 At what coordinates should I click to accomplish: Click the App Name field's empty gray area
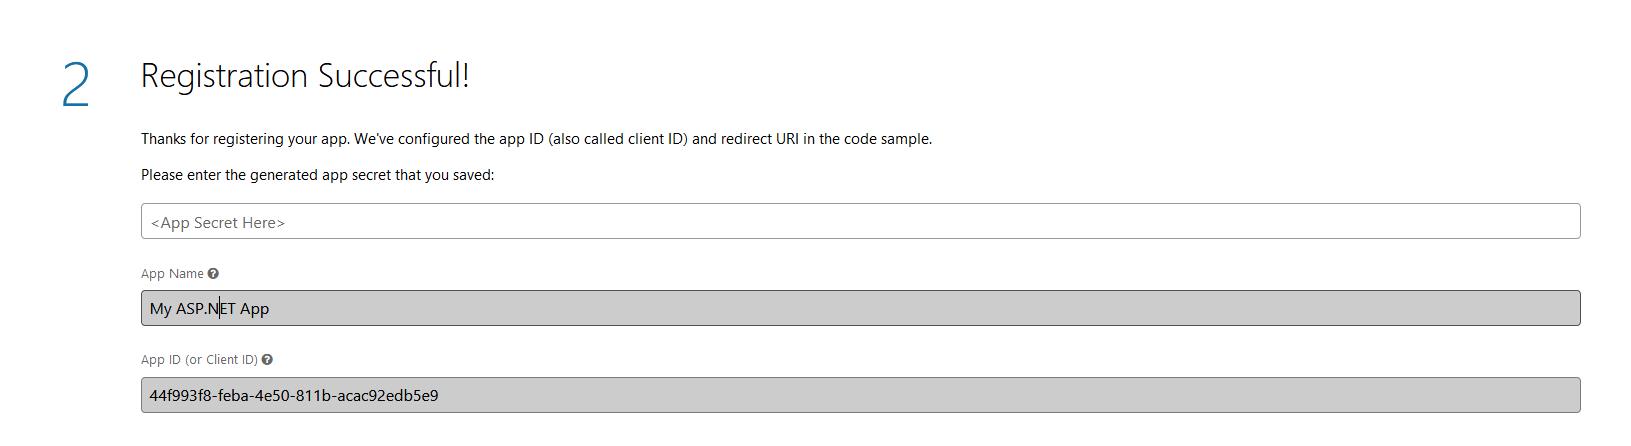pyautogui.click(x=900, y=309)
